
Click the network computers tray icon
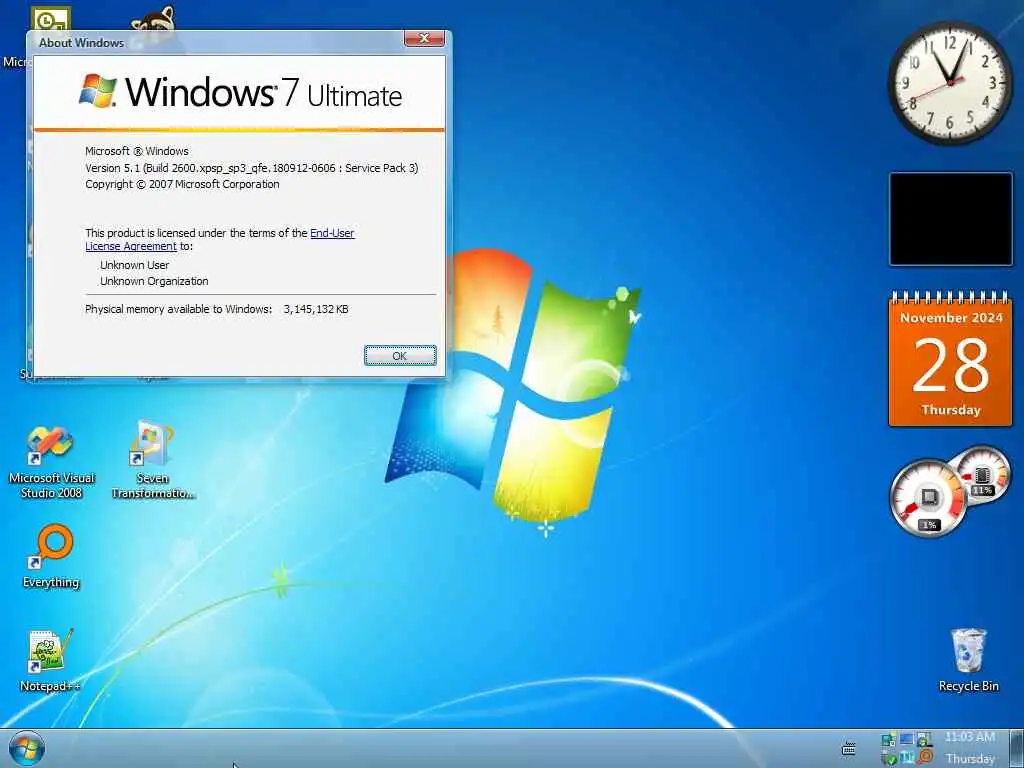(889, 741)
